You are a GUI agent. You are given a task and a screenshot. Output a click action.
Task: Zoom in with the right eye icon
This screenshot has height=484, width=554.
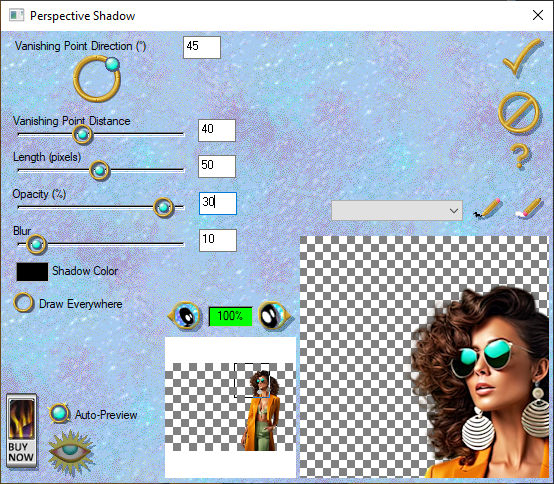pyautogui.click(x=275, y=315)
